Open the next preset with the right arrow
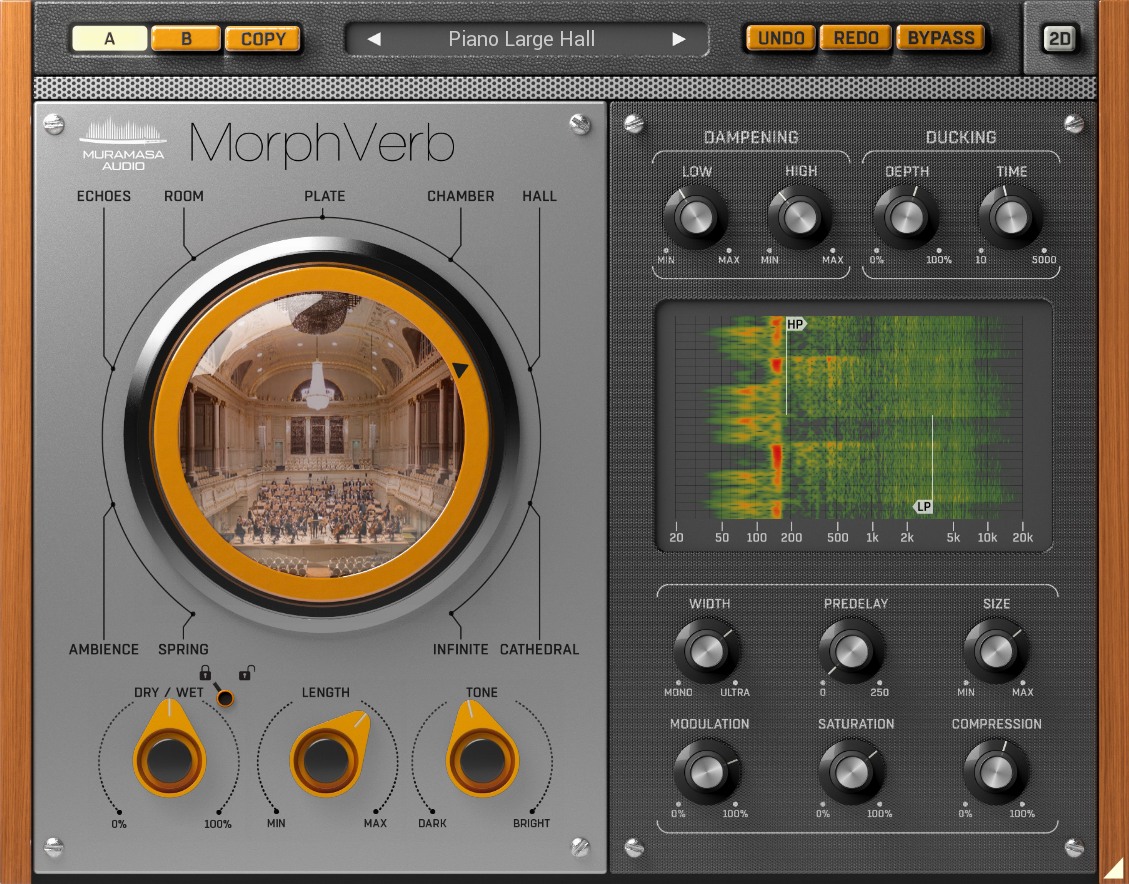Image resolution: width=1129 pixels, height=884 pixels. tap(681, 39)
